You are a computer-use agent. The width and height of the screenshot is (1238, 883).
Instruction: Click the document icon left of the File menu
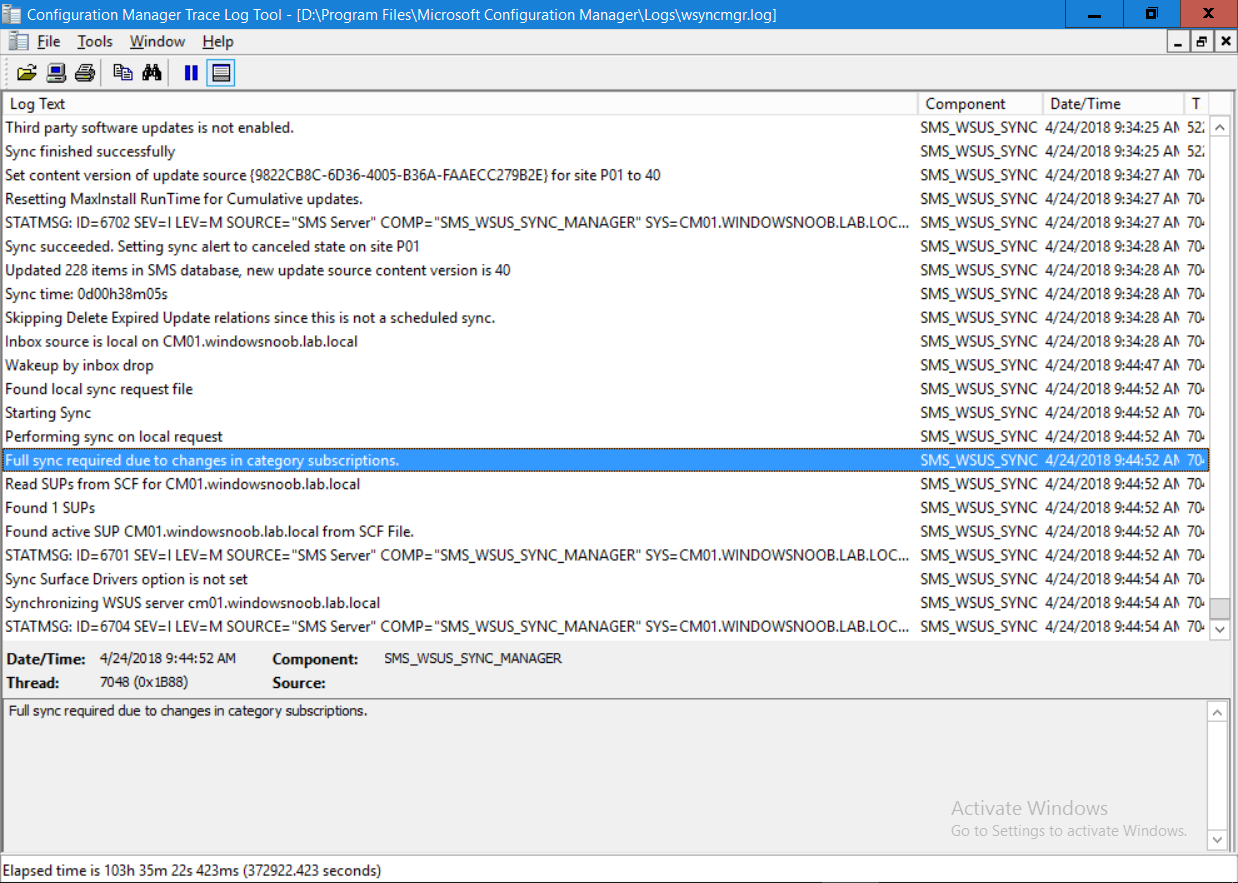click(x=17, y=41)
